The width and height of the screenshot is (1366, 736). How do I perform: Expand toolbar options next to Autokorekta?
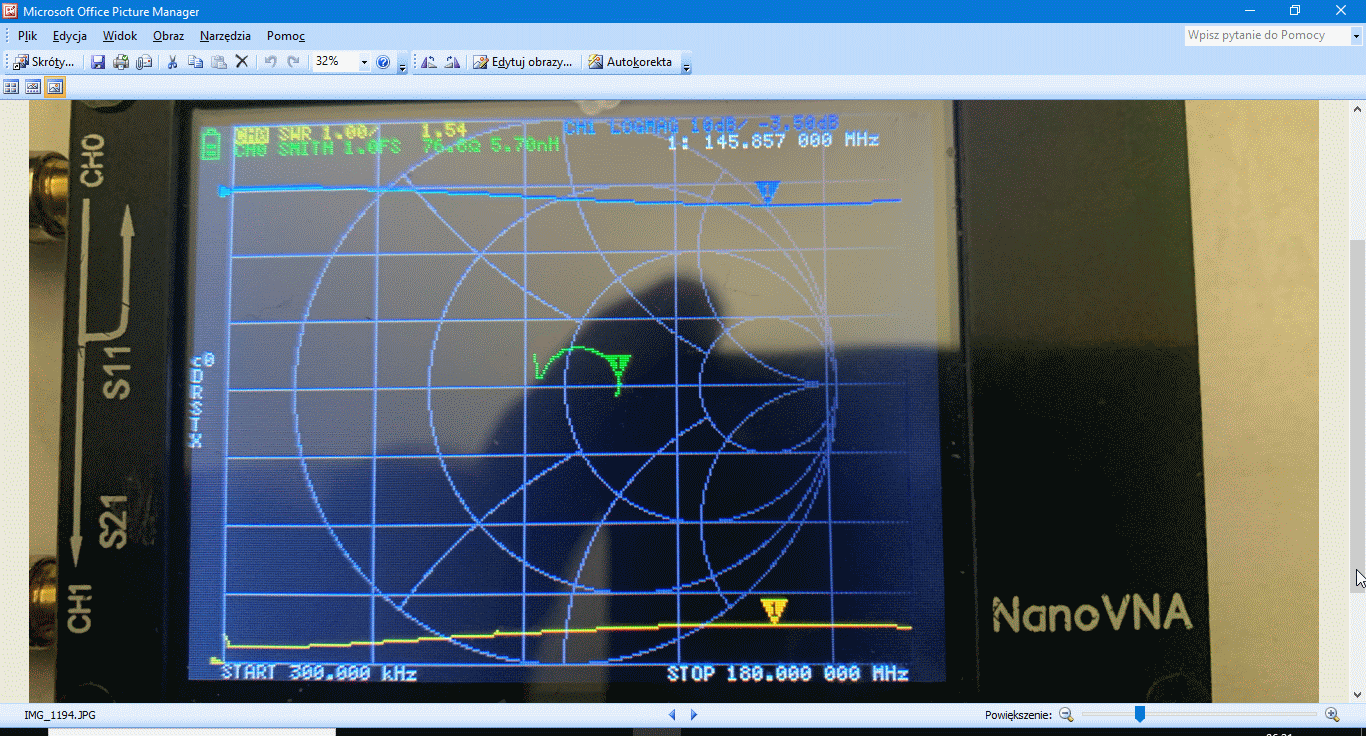coord(686,66)
